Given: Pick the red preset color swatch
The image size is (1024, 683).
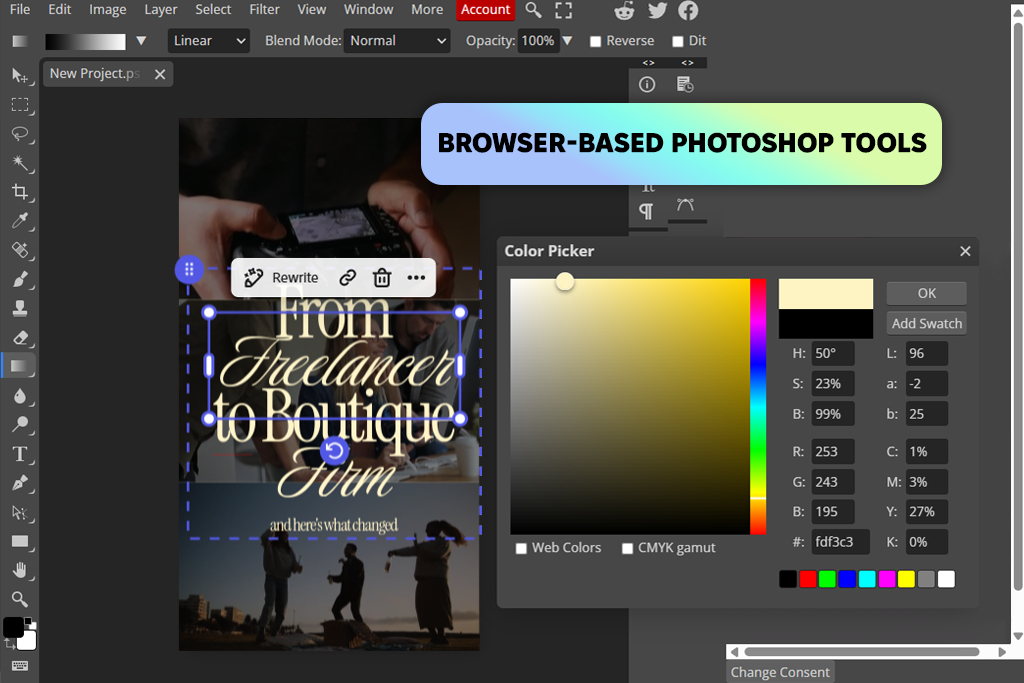Looking at the screenshot, I should point(808,579).
